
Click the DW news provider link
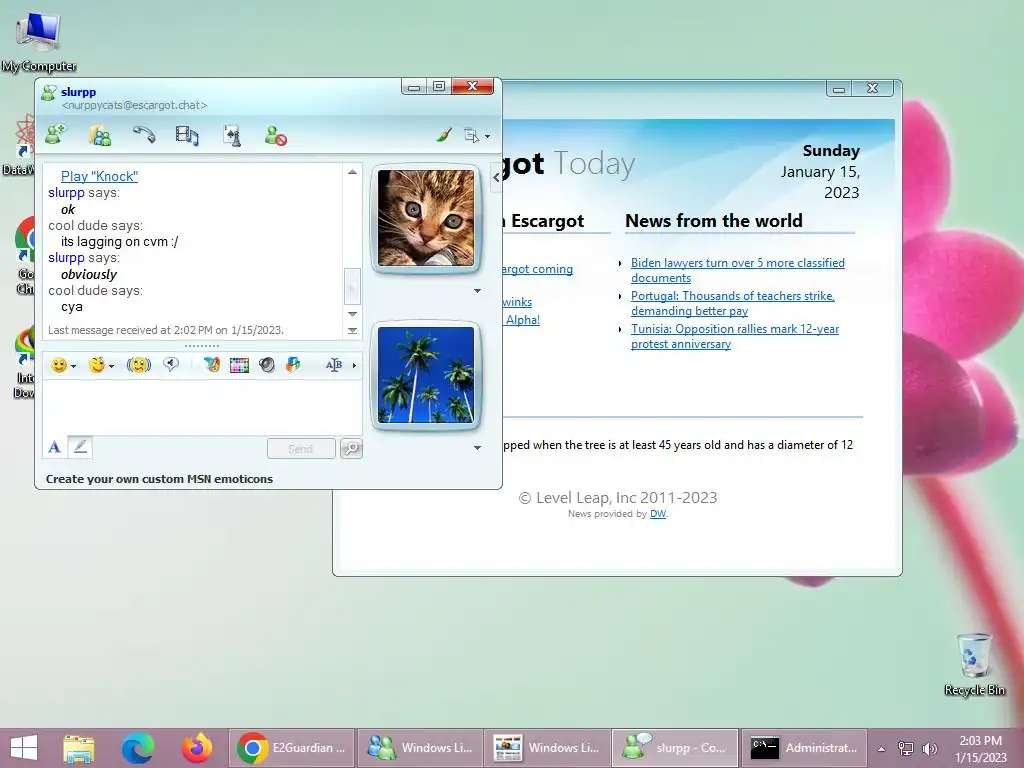pyautogui.click(x=658, y=514)
